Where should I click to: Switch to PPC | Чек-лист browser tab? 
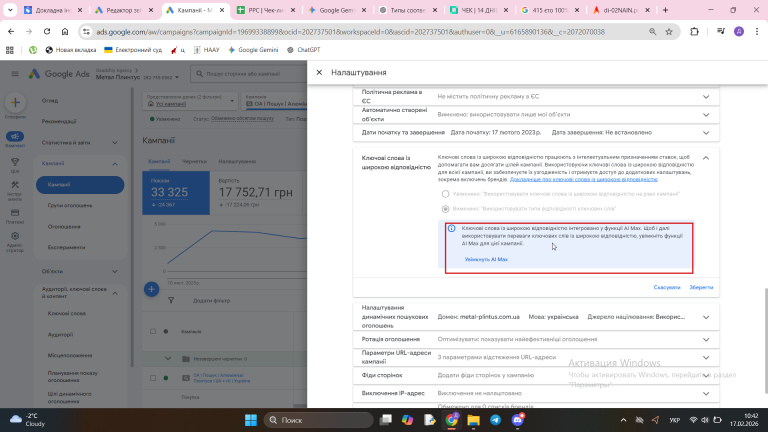point(266,10)
